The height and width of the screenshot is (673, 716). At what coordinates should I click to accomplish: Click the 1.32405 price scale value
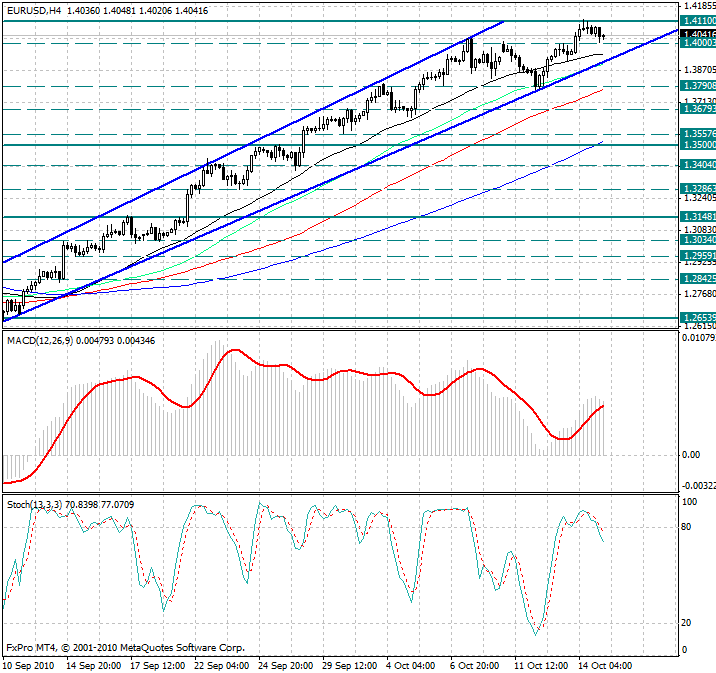click(700, 198)
